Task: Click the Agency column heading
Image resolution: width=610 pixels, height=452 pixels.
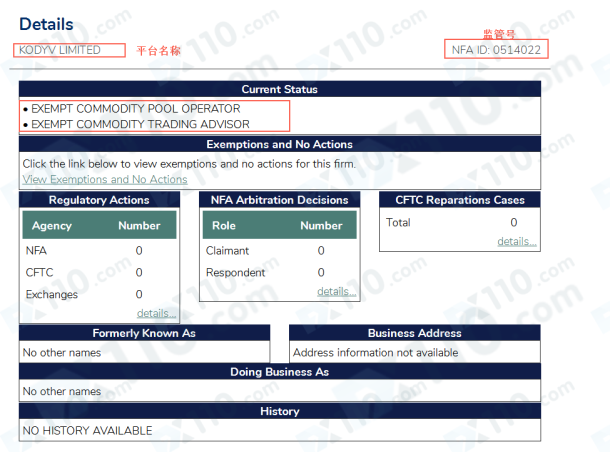Action: pos(52,226)
